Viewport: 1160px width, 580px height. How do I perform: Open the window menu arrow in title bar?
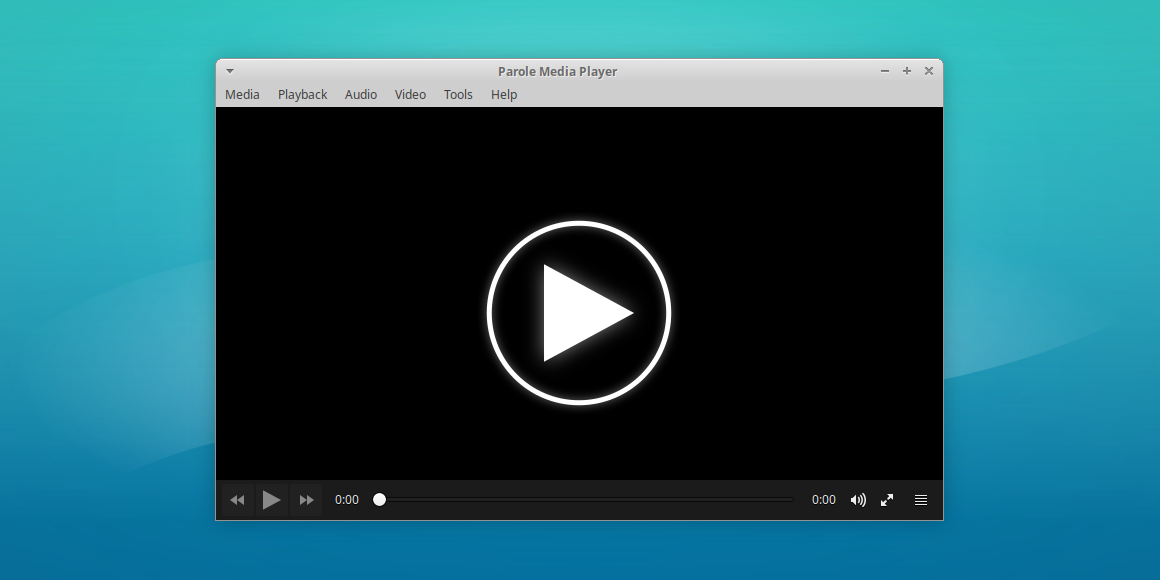pyautogui.click(x=230, y=72)
